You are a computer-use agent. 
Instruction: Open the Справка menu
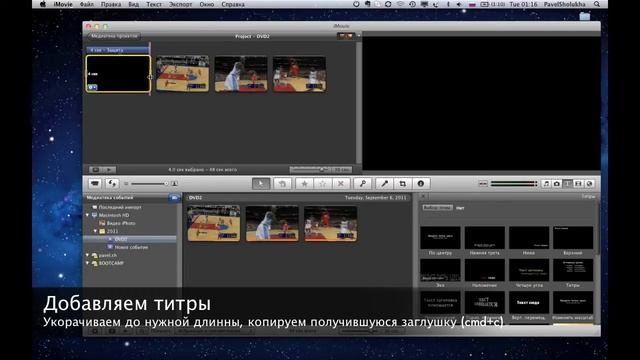click(233, 4)
